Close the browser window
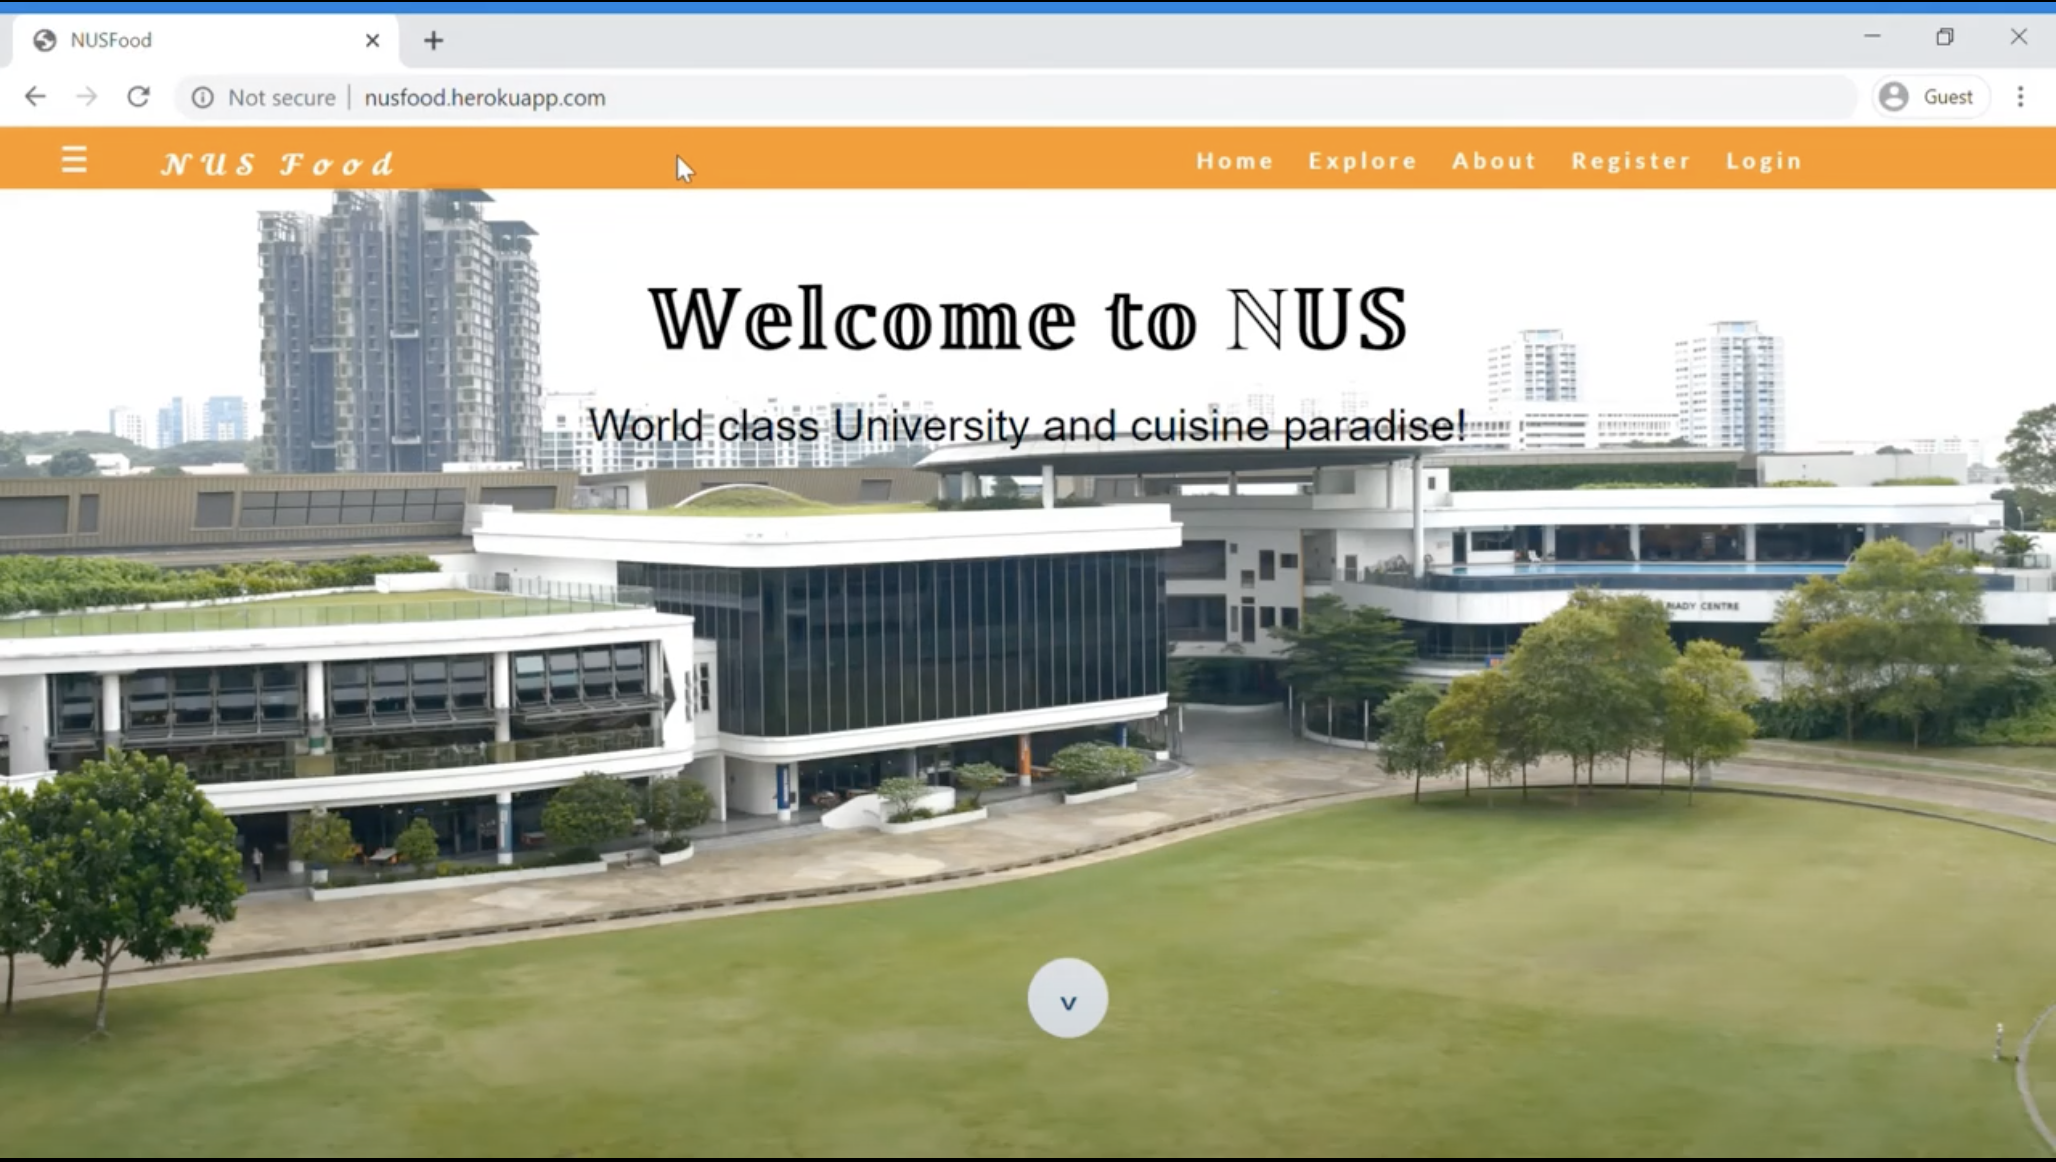 [x=2019, y=37]
